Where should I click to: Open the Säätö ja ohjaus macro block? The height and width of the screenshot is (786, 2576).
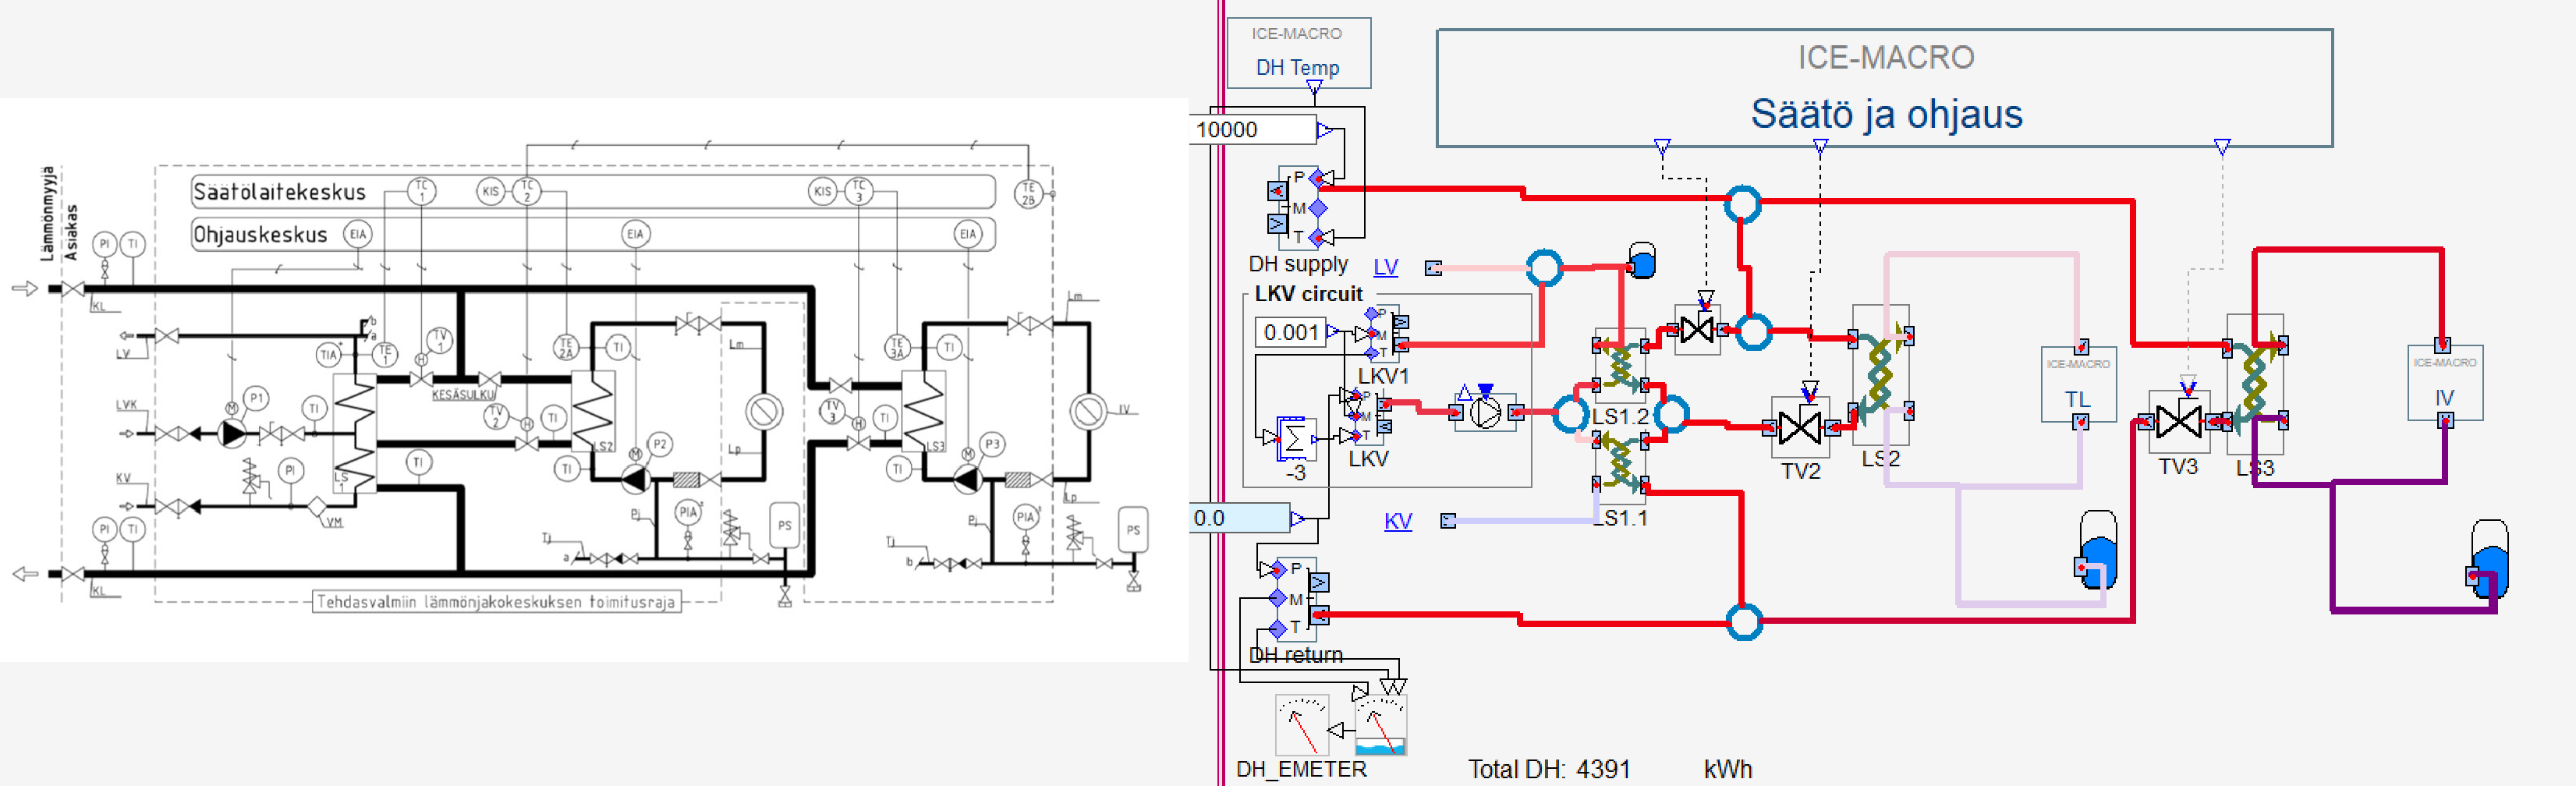1884,88
